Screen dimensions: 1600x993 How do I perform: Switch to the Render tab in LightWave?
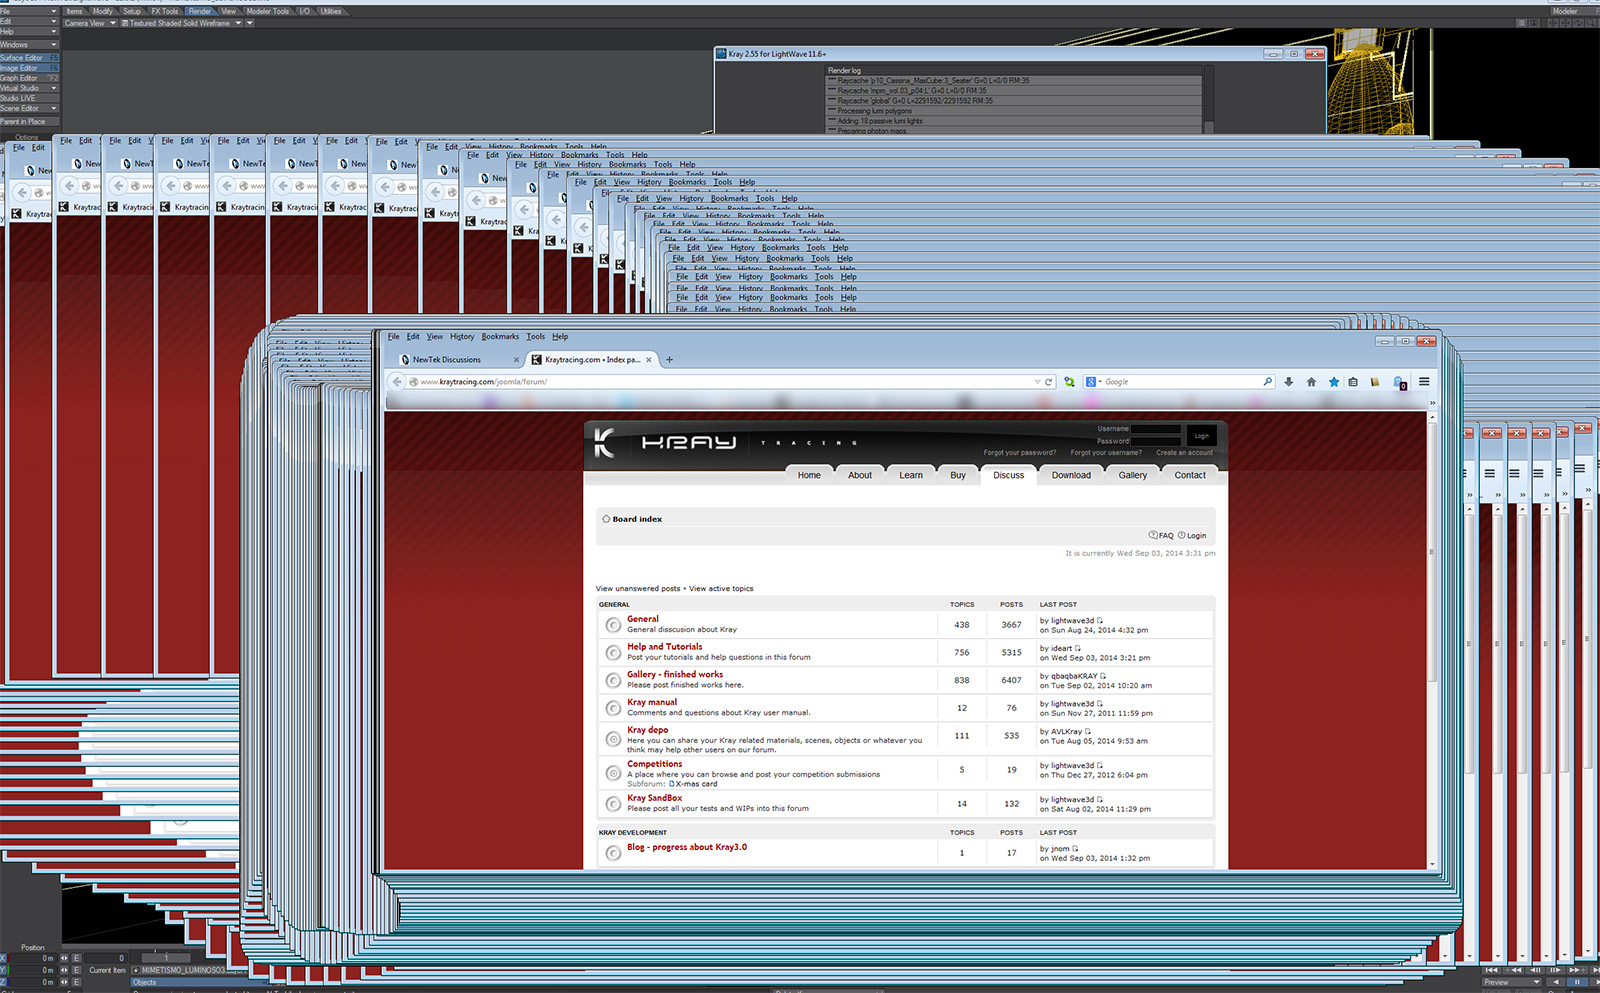click(x=200, y=11)
